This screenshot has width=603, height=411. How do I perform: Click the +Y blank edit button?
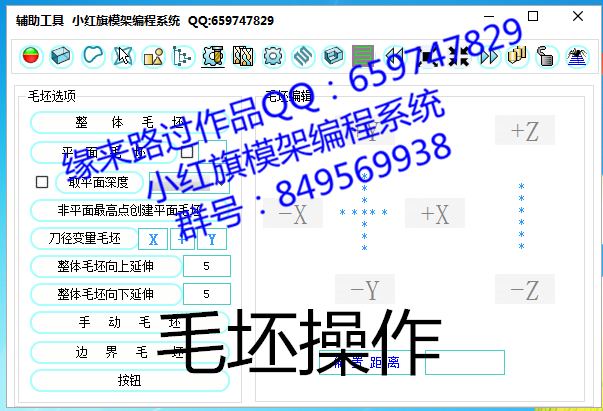[x=365, y=130]
